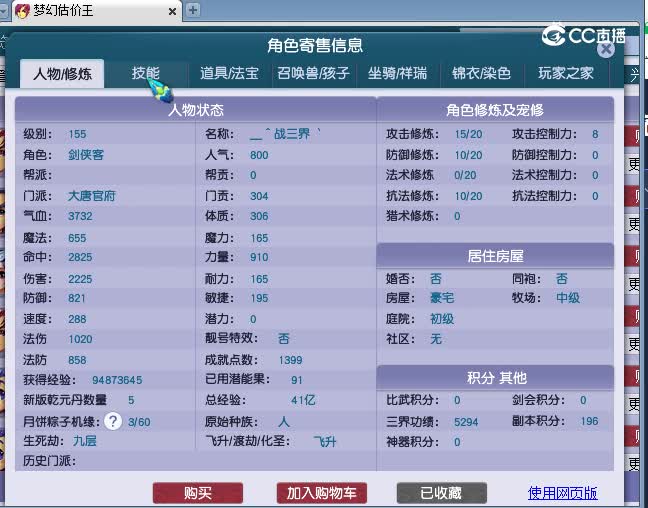Click the 体质 value 306
This screenshot has width=648, height=508.
point(259,216)
